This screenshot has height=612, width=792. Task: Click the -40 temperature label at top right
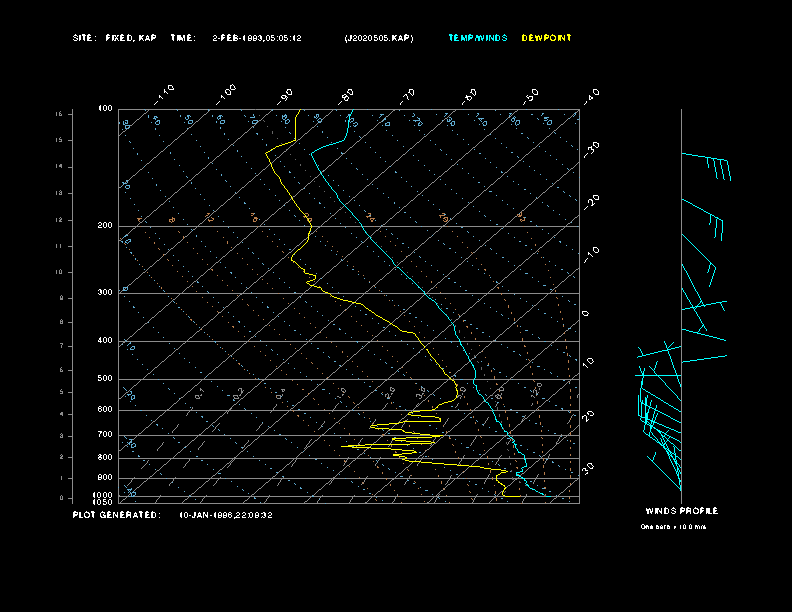tap(591, 95)
